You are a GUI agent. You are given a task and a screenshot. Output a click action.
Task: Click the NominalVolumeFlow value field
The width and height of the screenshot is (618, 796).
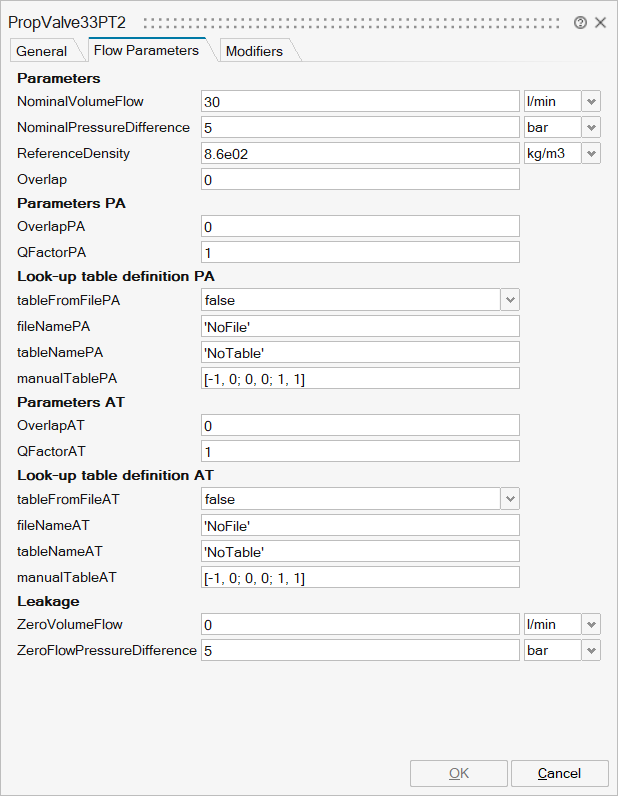tap(360, 101)
